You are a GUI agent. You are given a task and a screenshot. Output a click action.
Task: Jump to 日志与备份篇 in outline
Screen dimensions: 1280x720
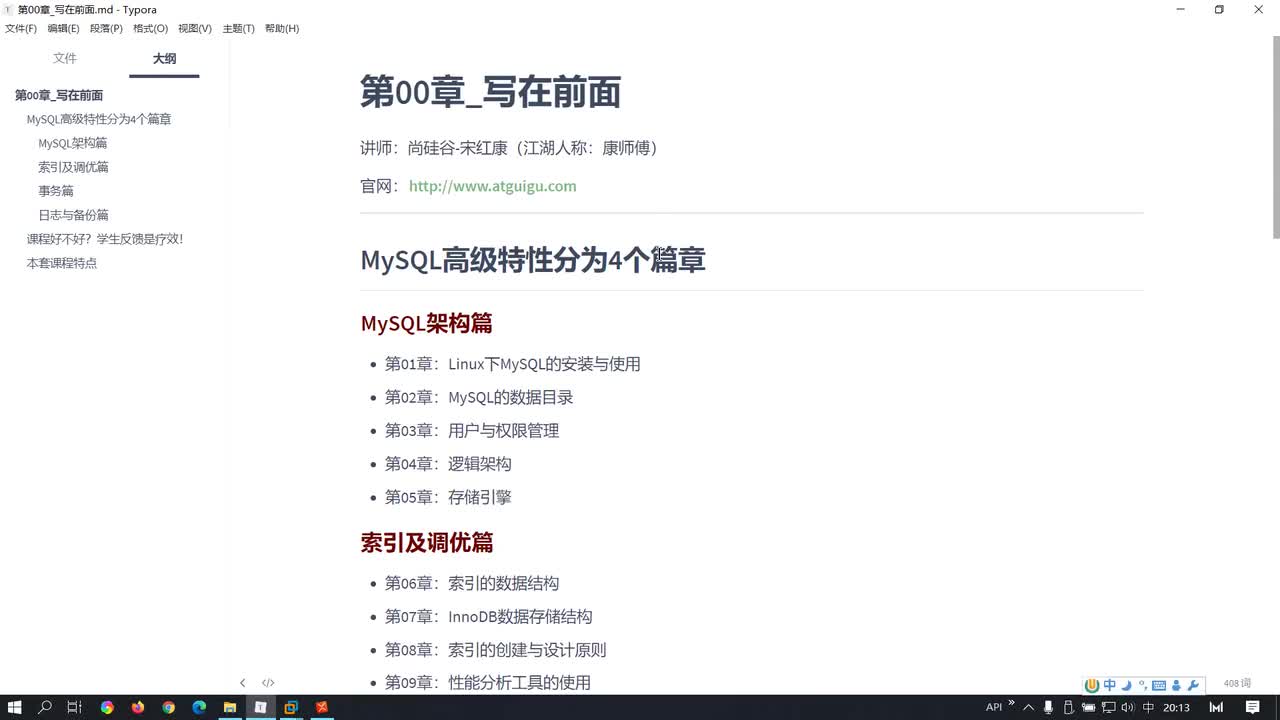click(73, 215)
